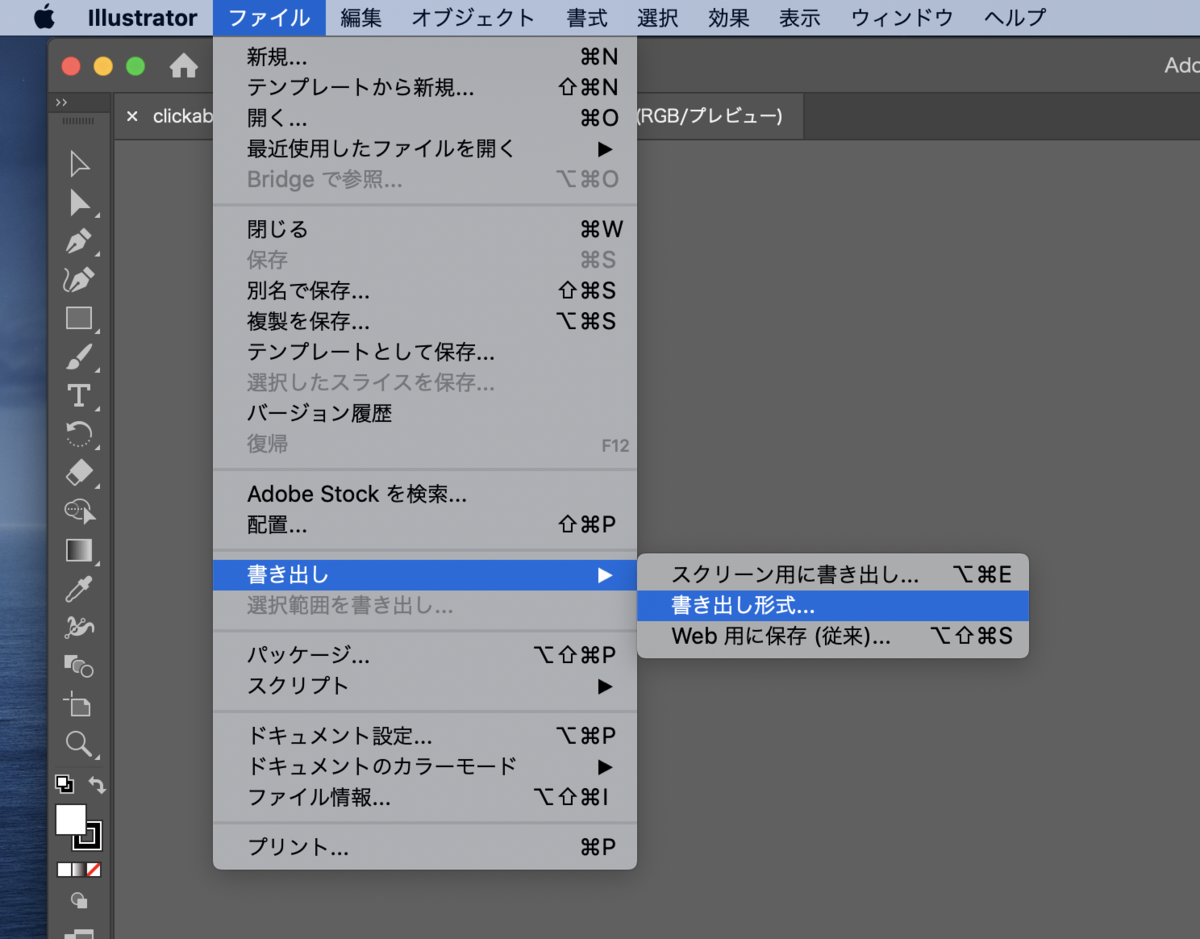Expand the toolbar double-arrow
This screenshot has height=939, width=1200.
pos(61,102)
